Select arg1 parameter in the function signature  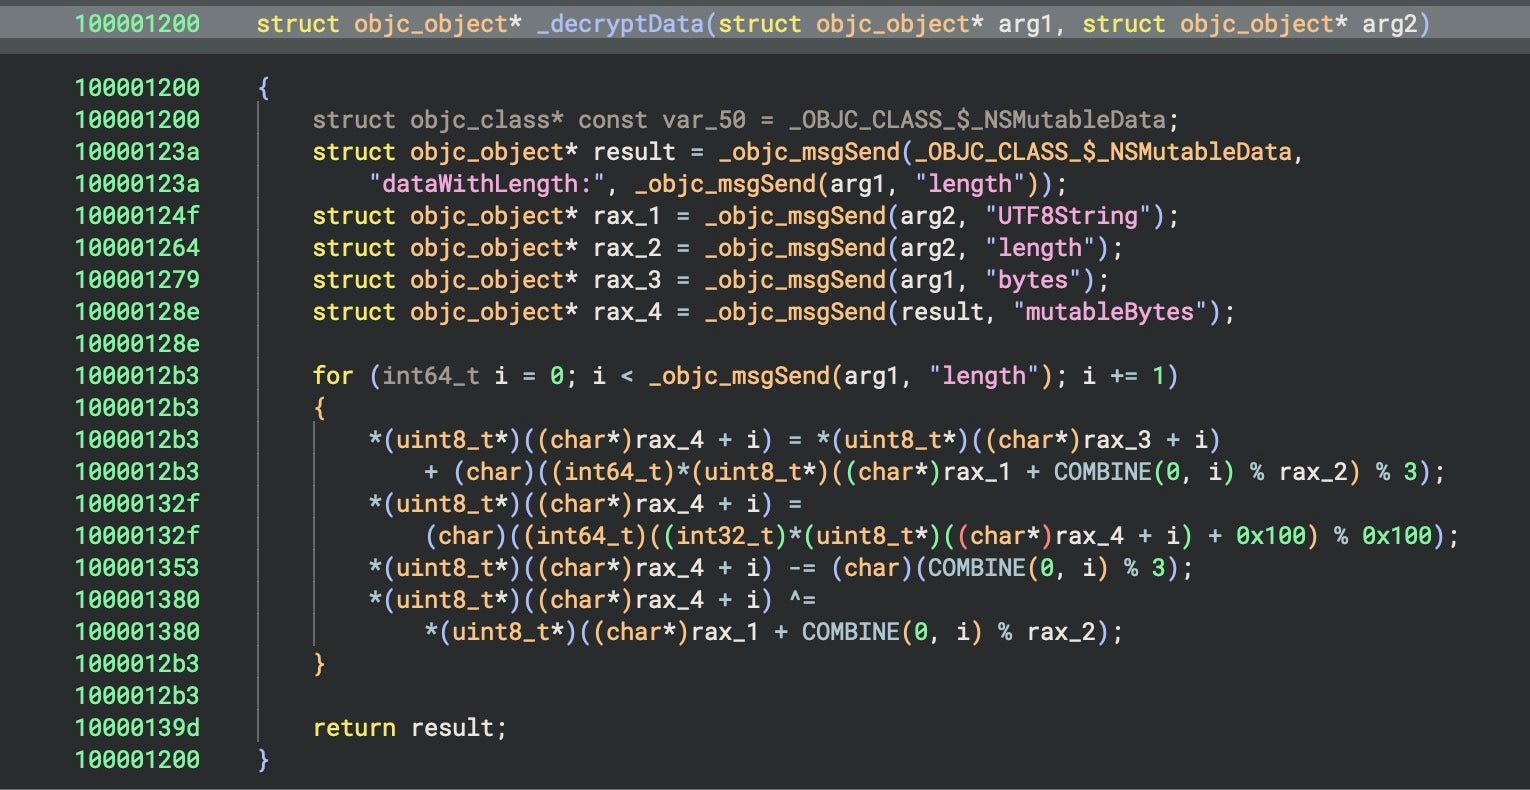pyautogui.click(x=1026, y=24)
